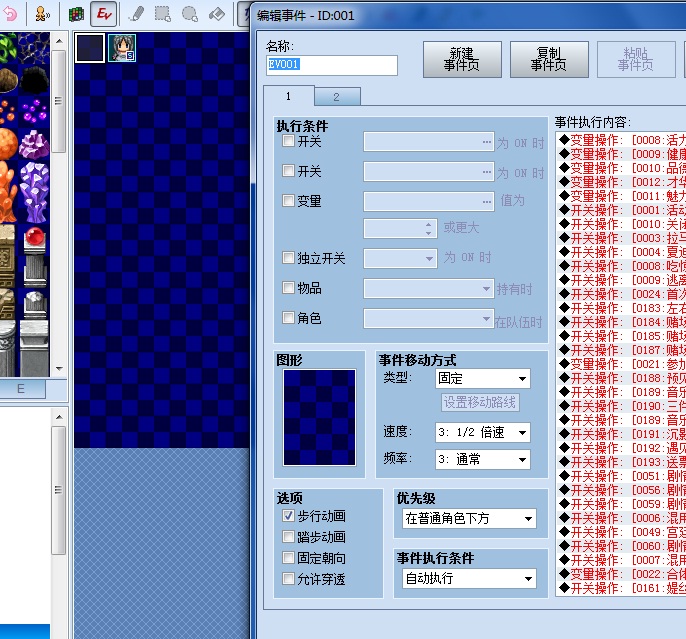The image size is (686, 639).
Task: Expand the 优先级 priority dropdown
Action: 469,519
